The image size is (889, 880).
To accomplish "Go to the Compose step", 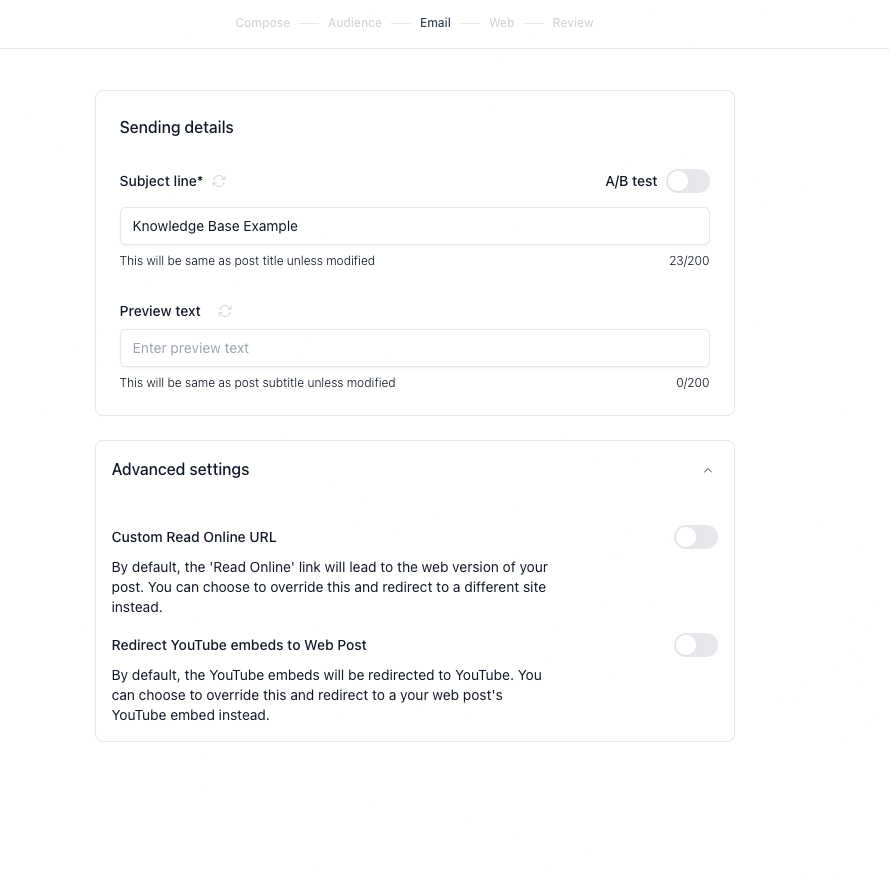I will [x=263, y=23].
